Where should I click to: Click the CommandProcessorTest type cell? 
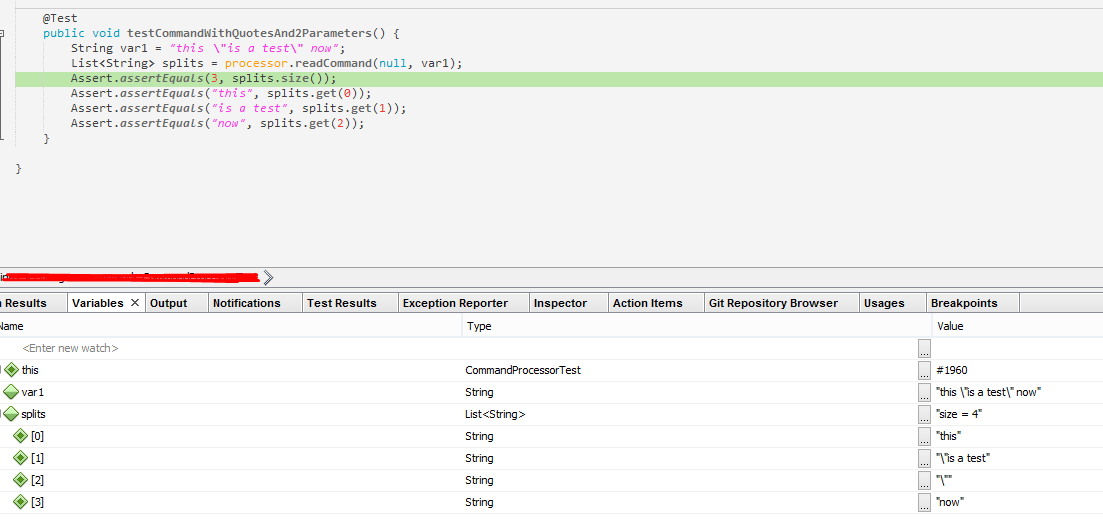pos(523,370)
